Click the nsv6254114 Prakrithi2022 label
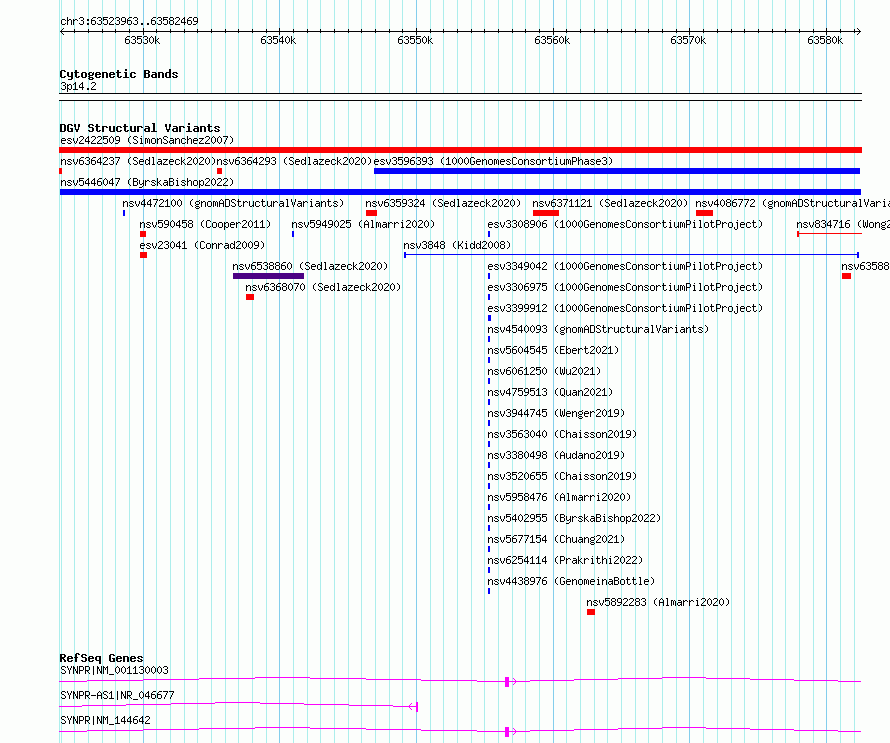 [x=565, y=560]
